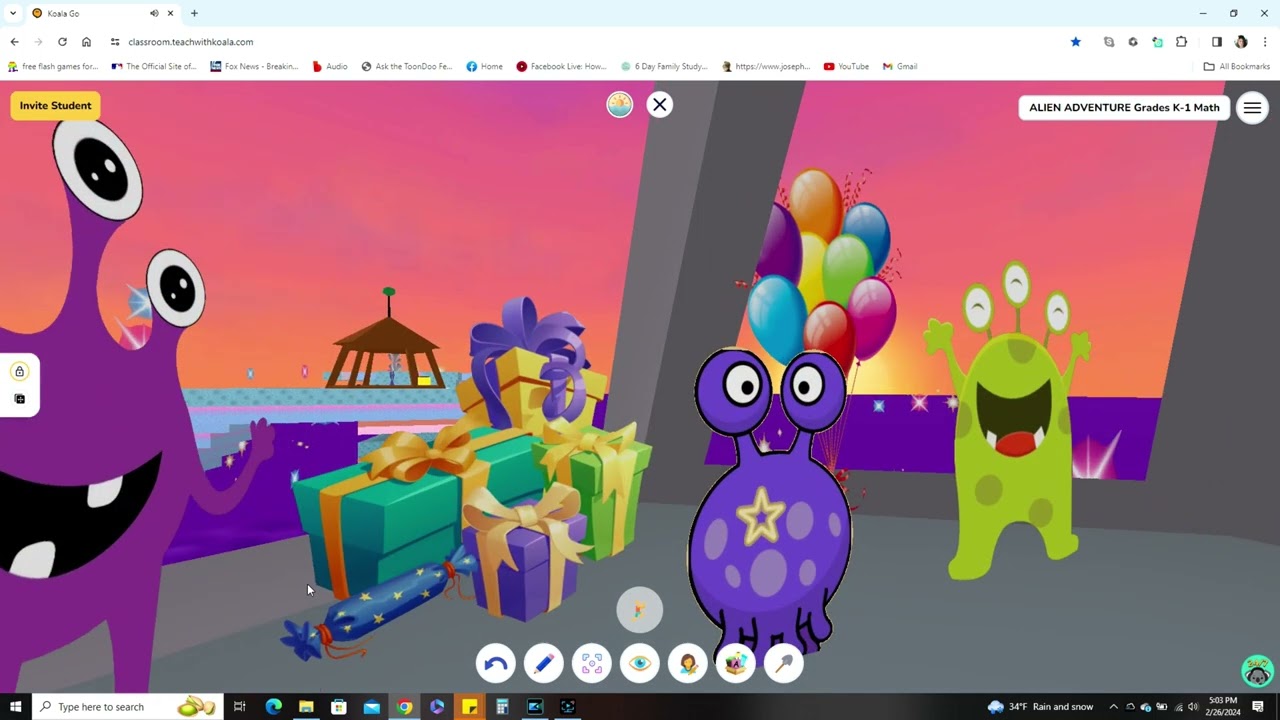
Task: Open the toy box objects tool
Action: (736, 664)
